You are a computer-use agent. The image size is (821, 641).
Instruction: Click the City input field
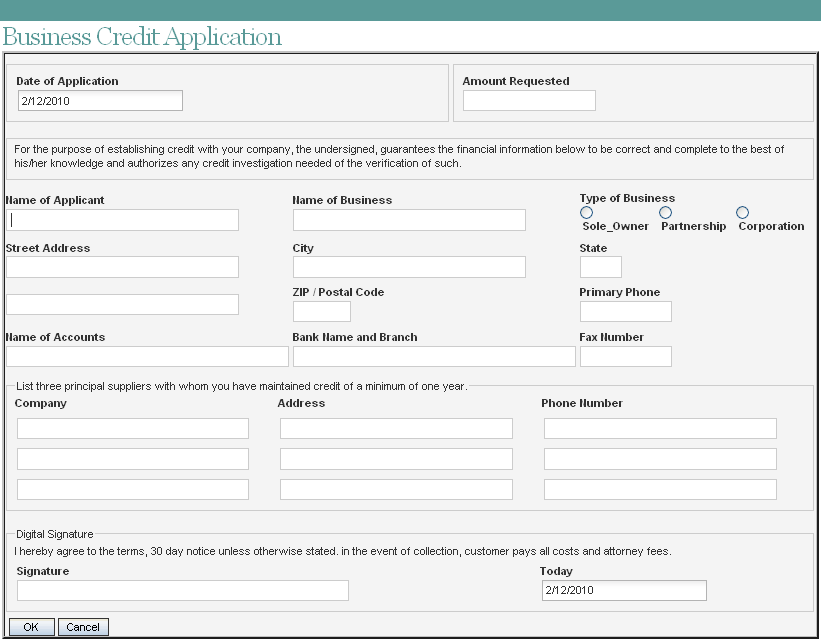[x=409, y=267]
